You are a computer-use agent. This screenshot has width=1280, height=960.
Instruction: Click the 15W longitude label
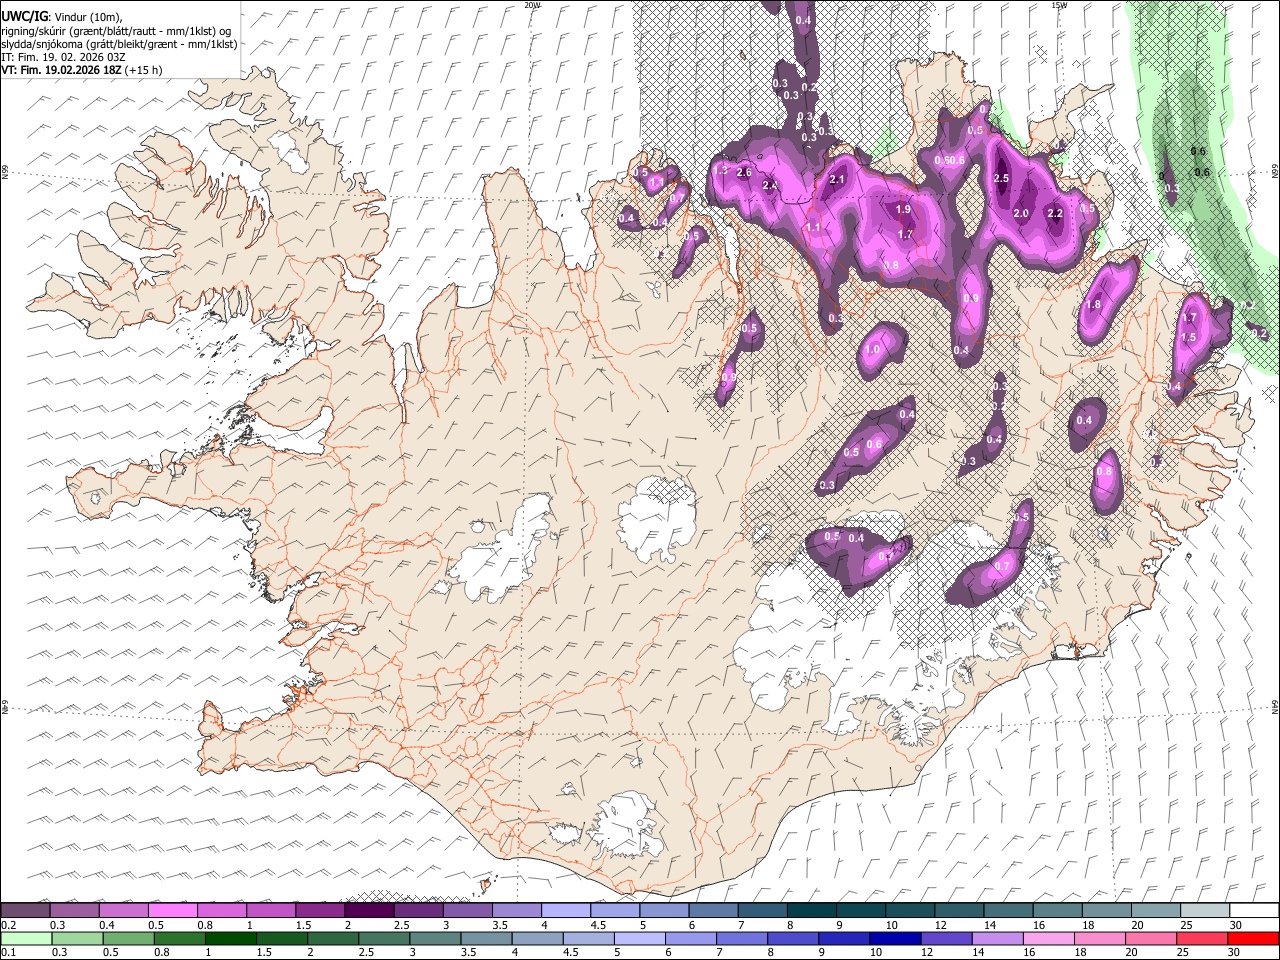pos(1058,4)
